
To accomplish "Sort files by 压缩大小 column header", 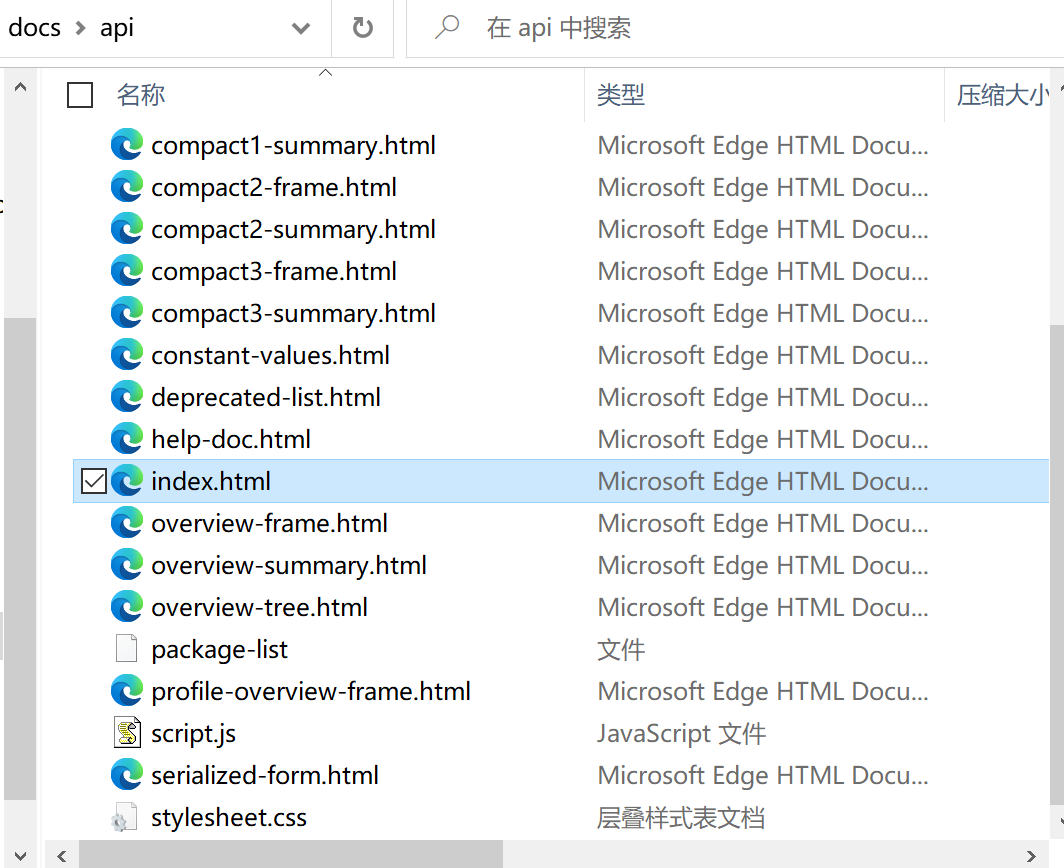I will pyautogui.click(x=1002, y=95).
